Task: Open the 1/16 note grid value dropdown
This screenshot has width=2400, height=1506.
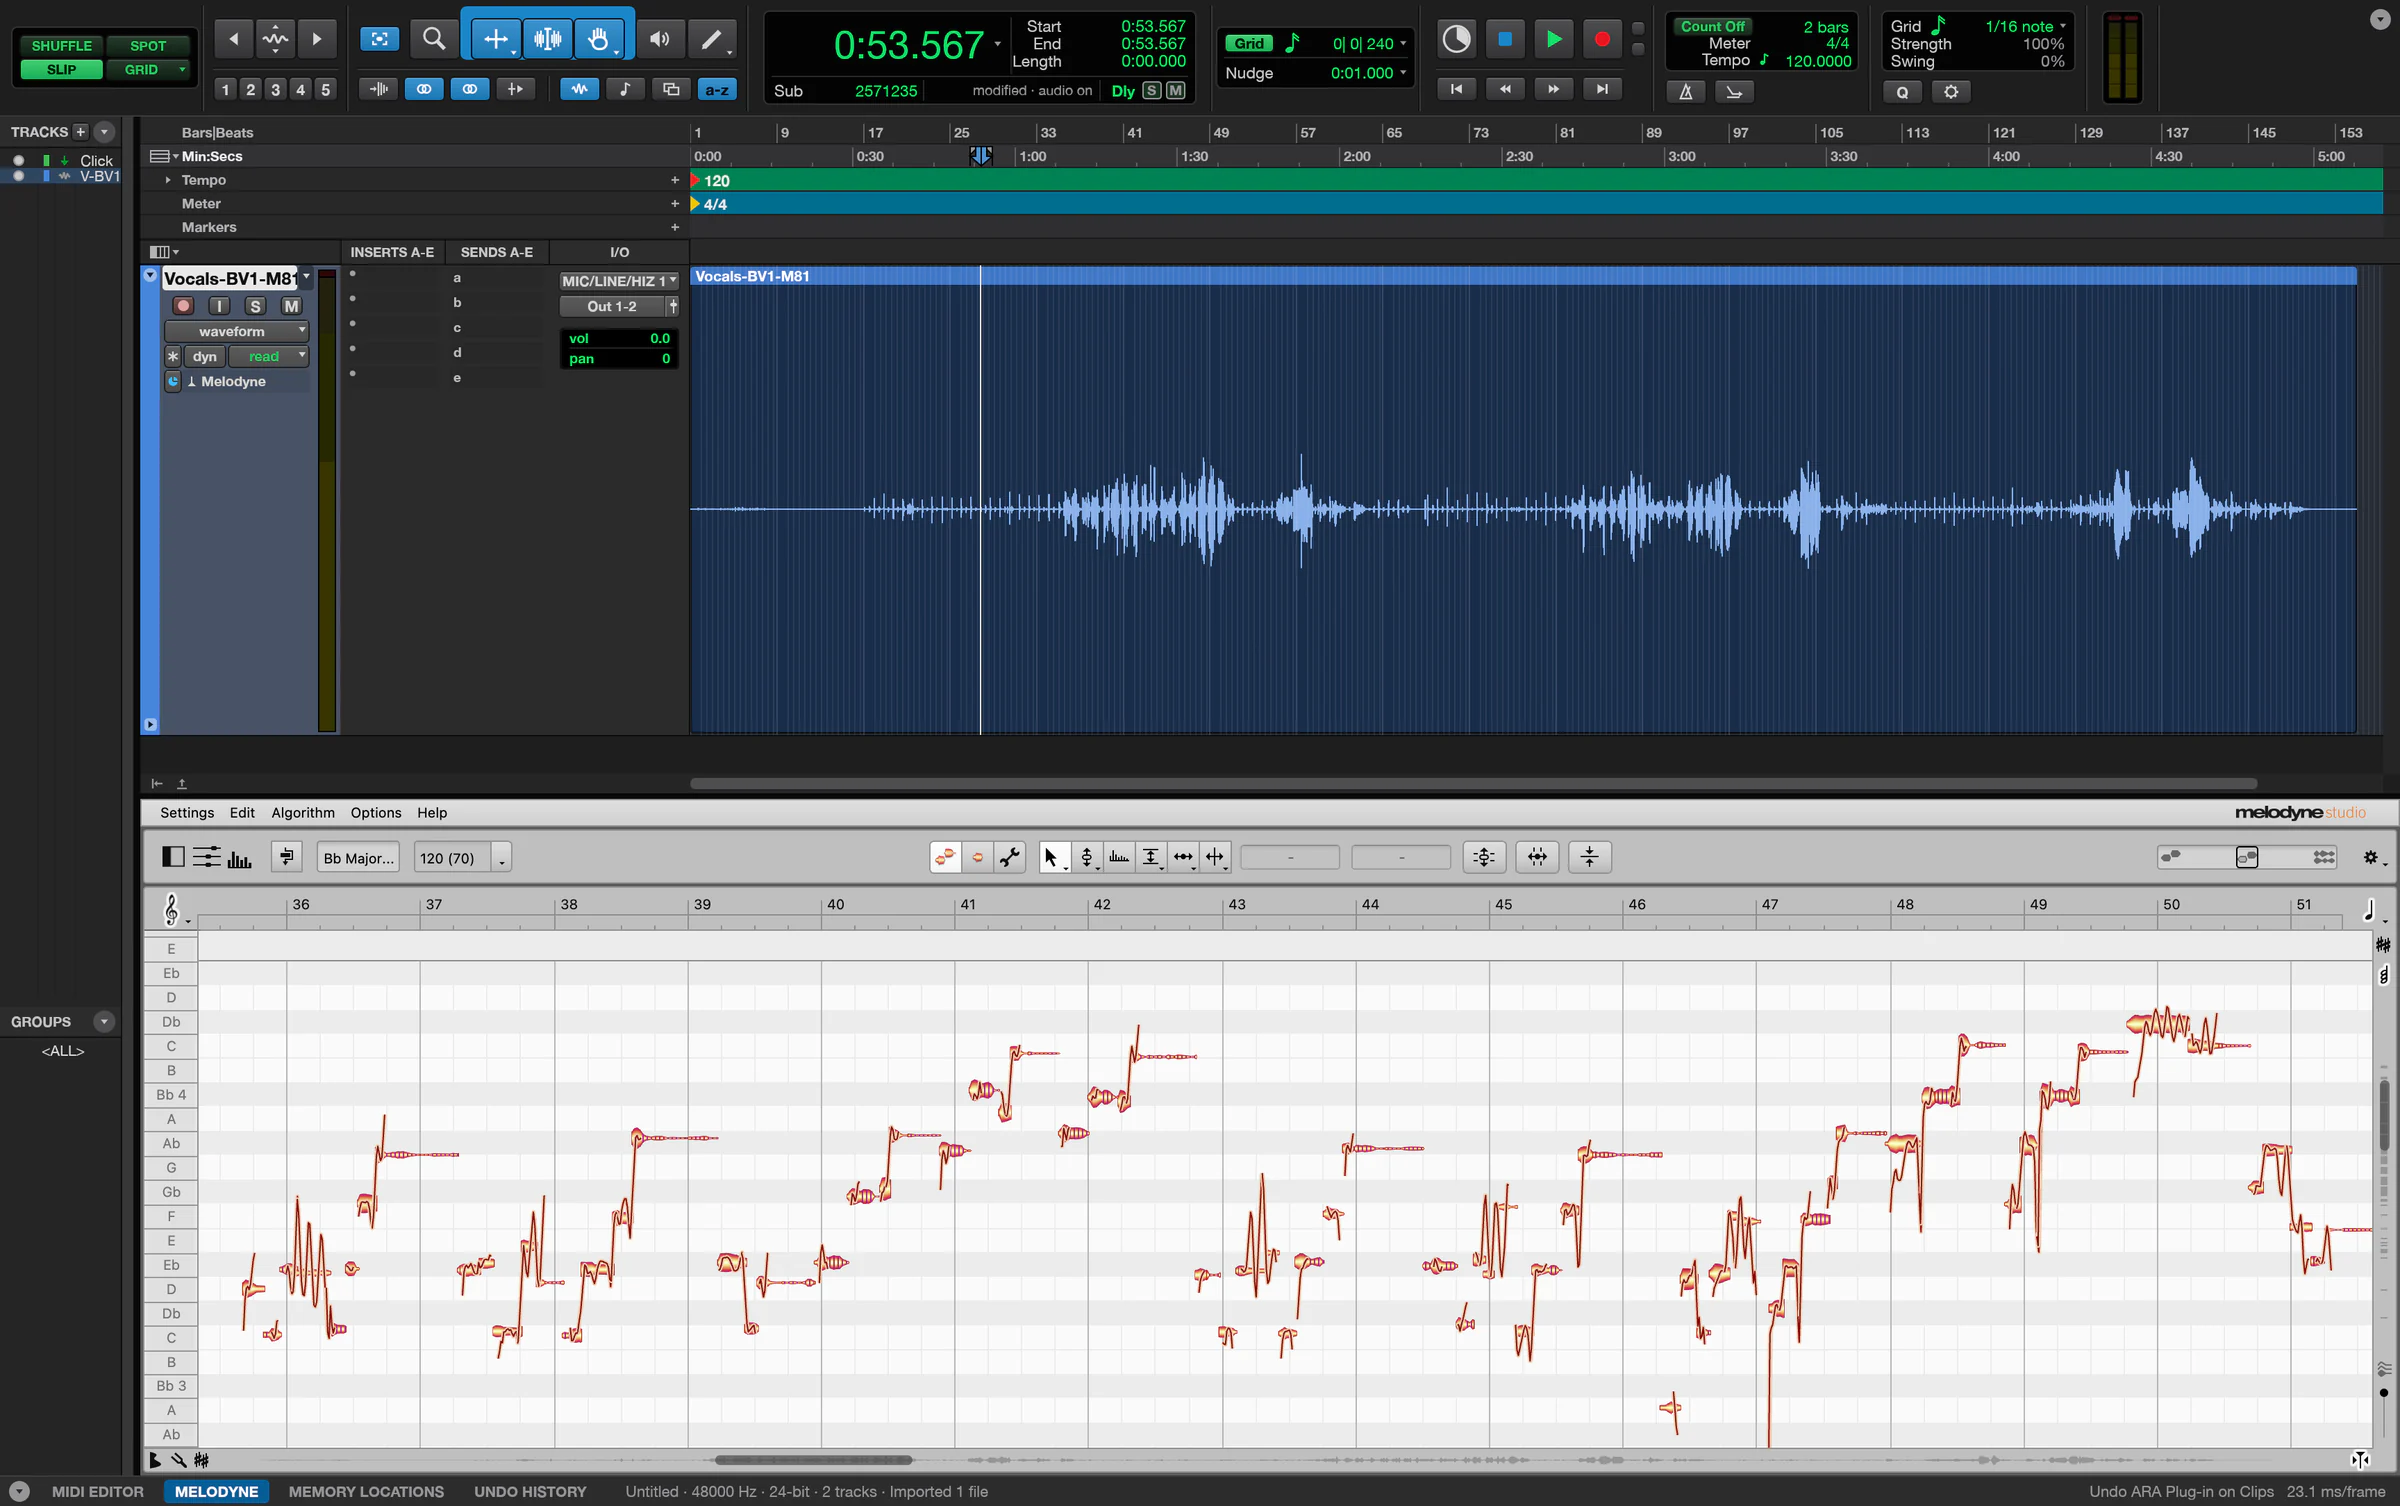Action: 2025,26
